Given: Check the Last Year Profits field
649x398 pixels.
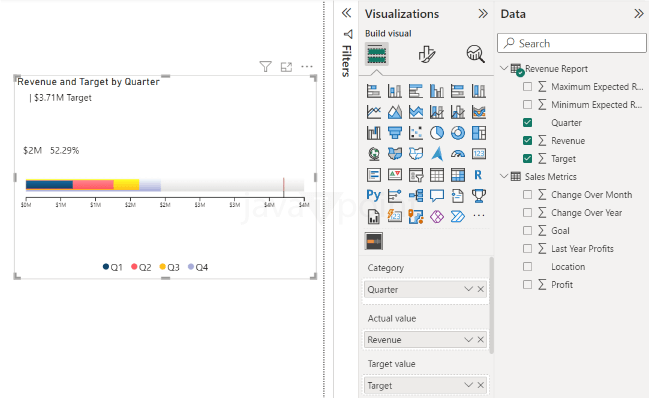Looking at the screenshot, I should pos(527,248).
